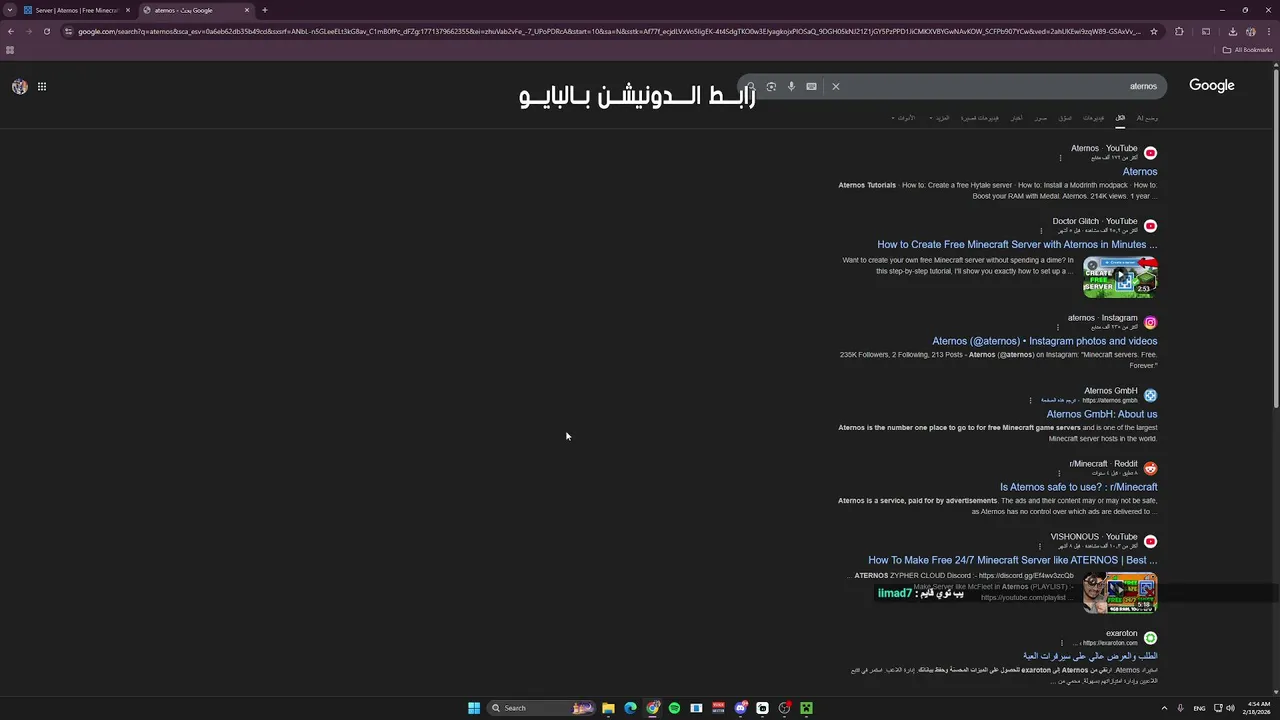Click the Google logo

coord(1211,86)
